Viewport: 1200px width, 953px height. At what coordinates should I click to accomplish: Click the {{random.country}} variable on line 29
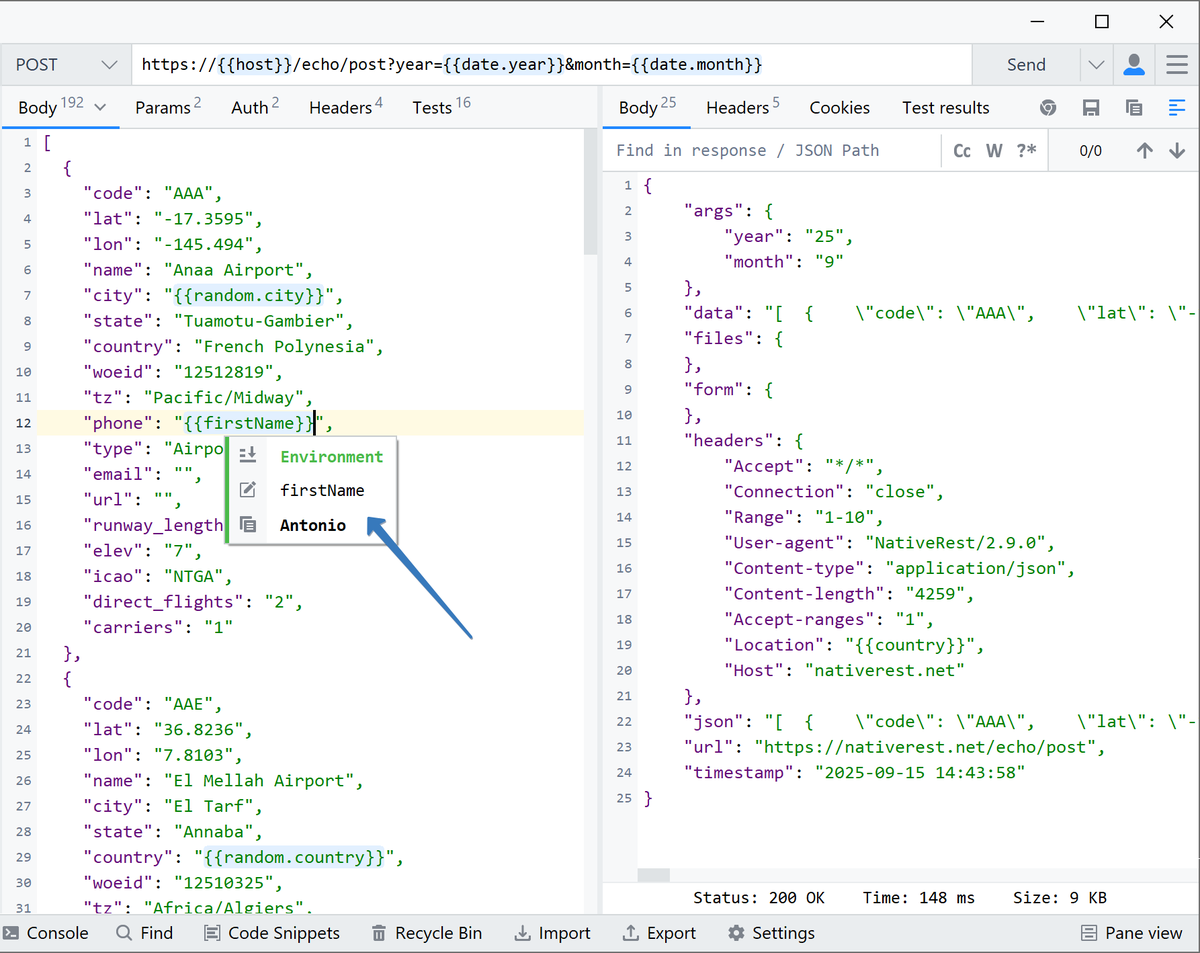point(294,857)
